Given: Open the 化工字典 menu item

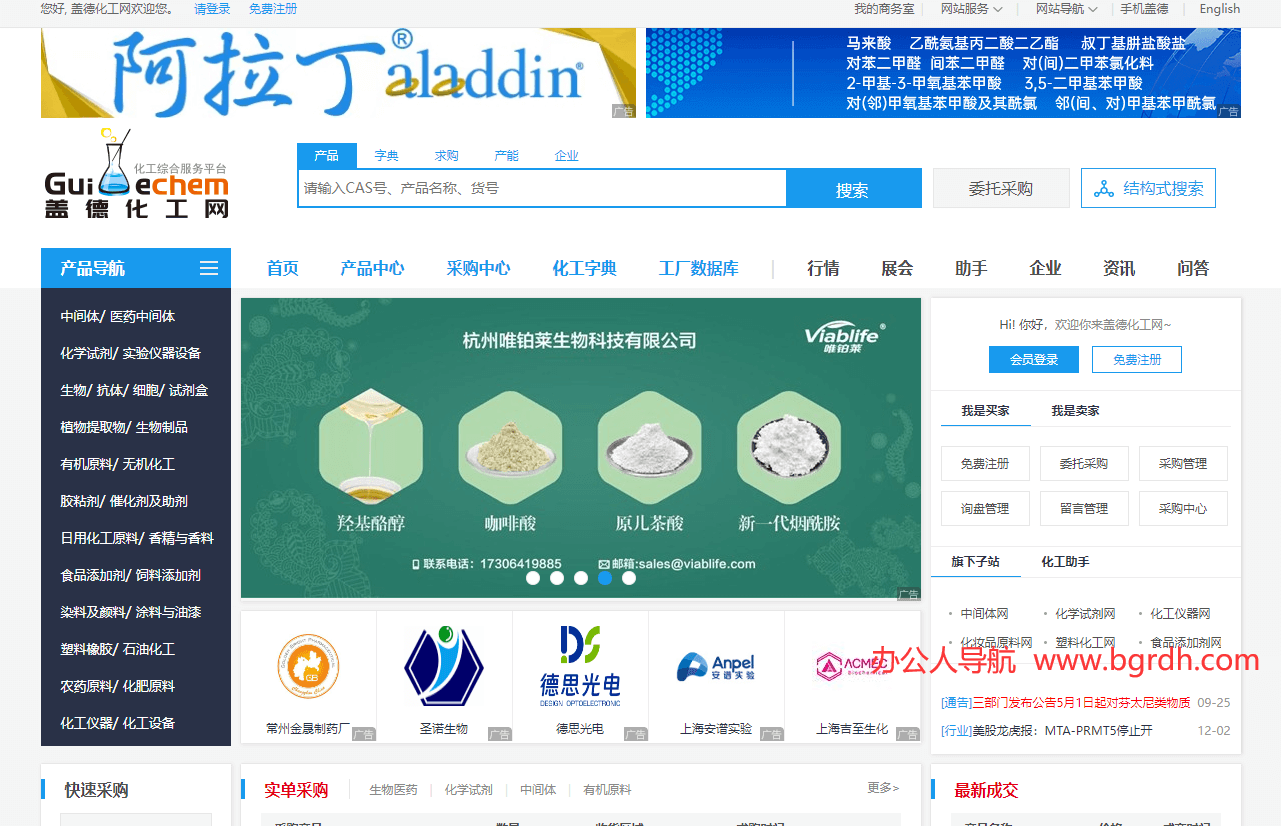Looking at the screenshot, I should tap(584, 268).
